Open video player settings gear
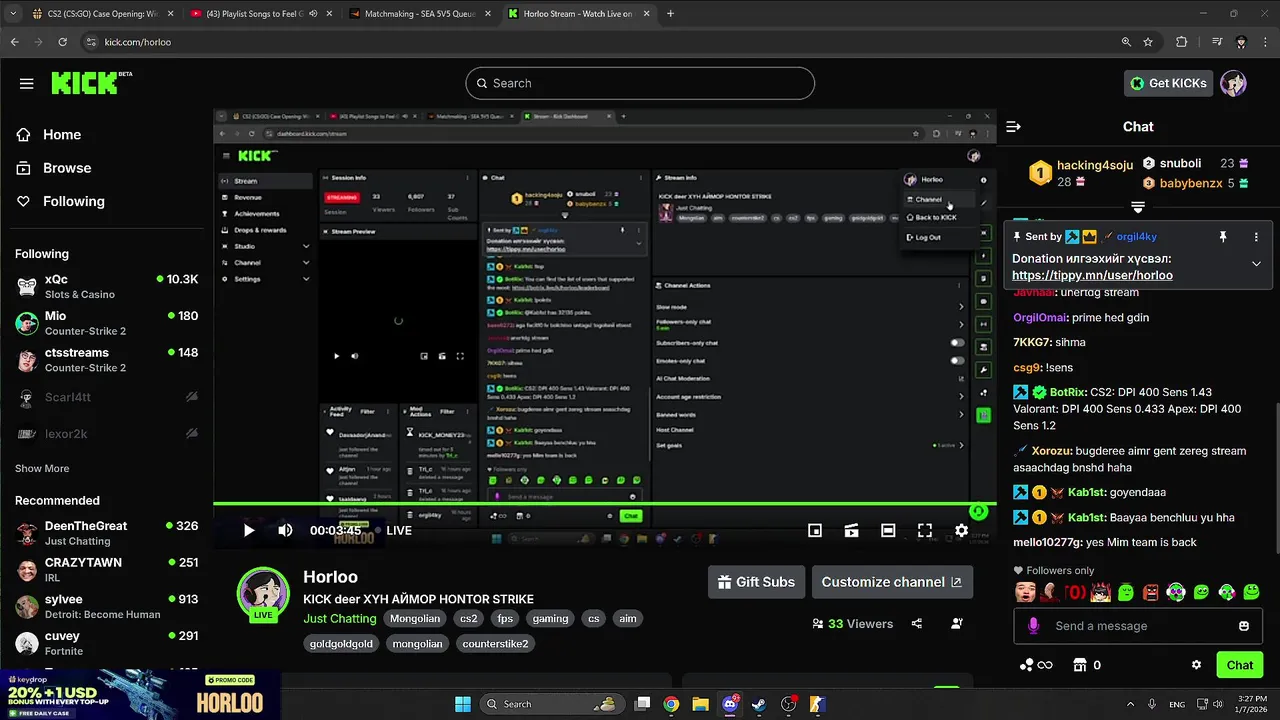The width and height of the screenshot is (1280, 720). tap(961, 531)
